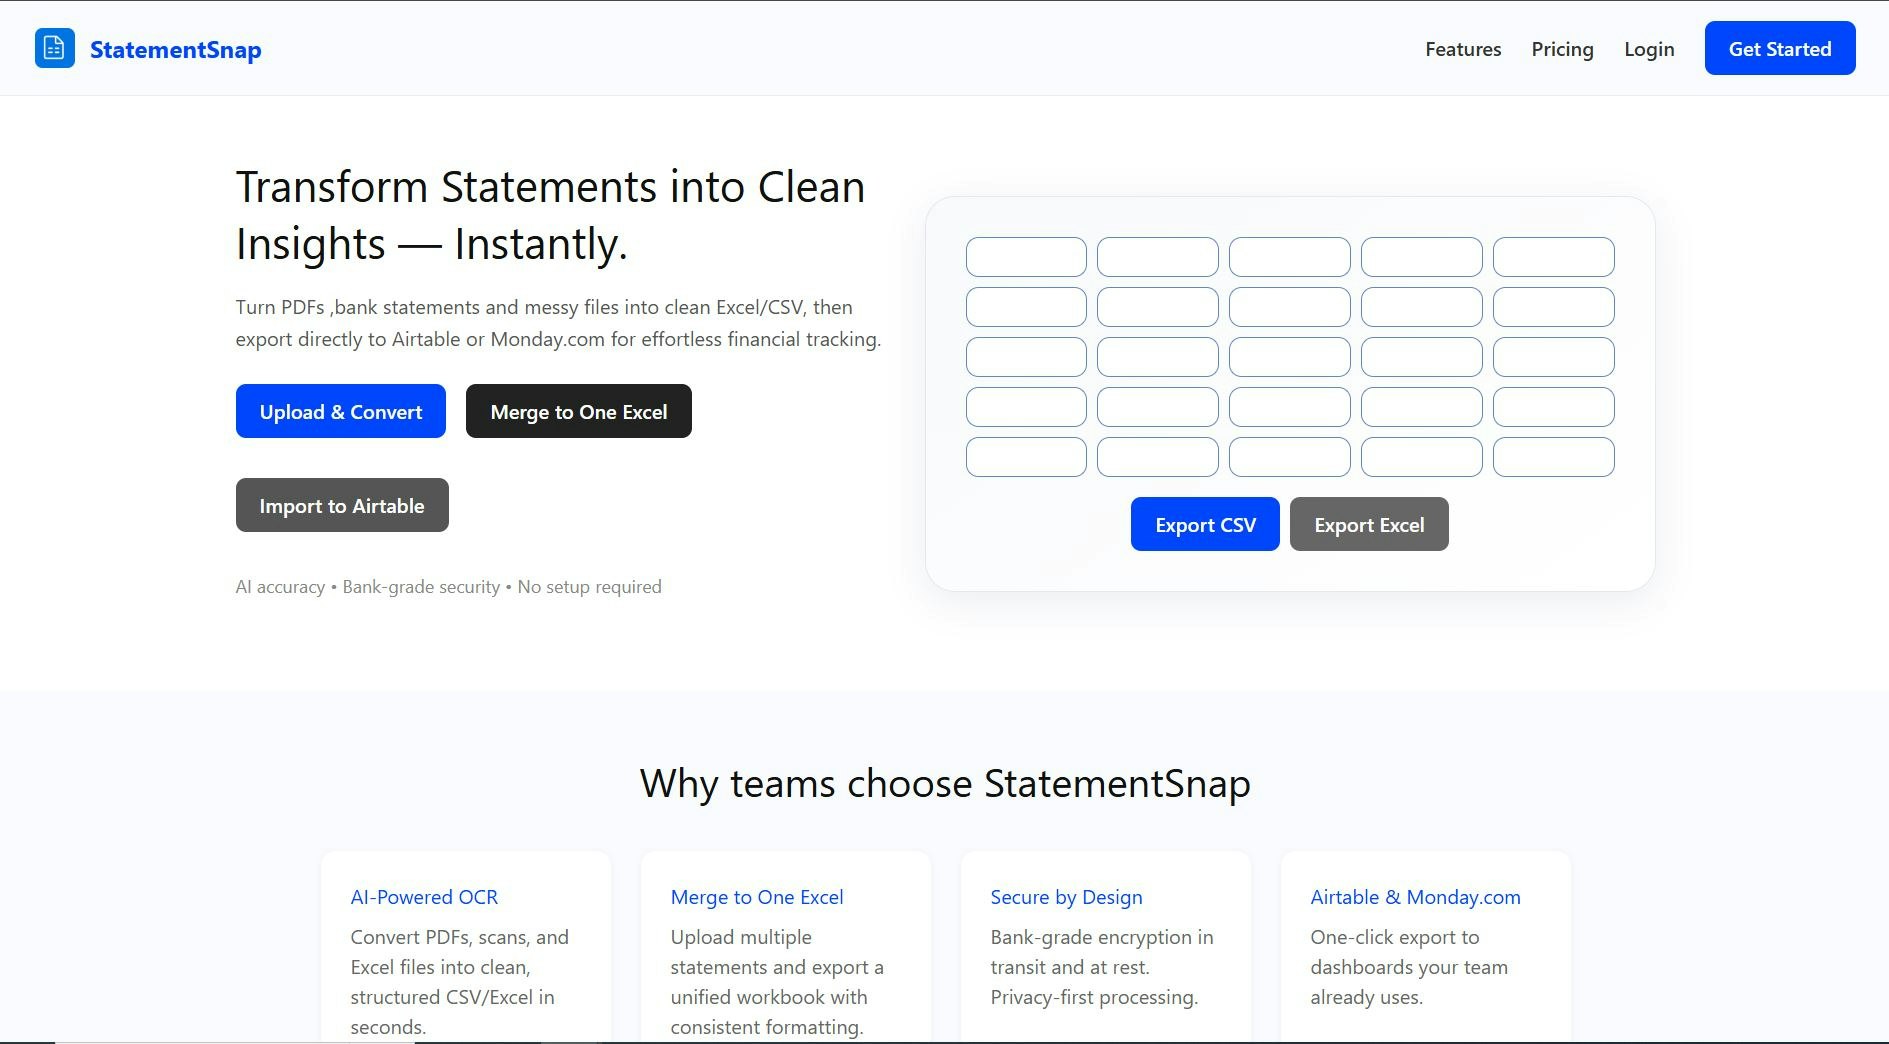Click the Export Excel button
This screenshot has width=1889, height=1044.
(x=1369, y=524)
